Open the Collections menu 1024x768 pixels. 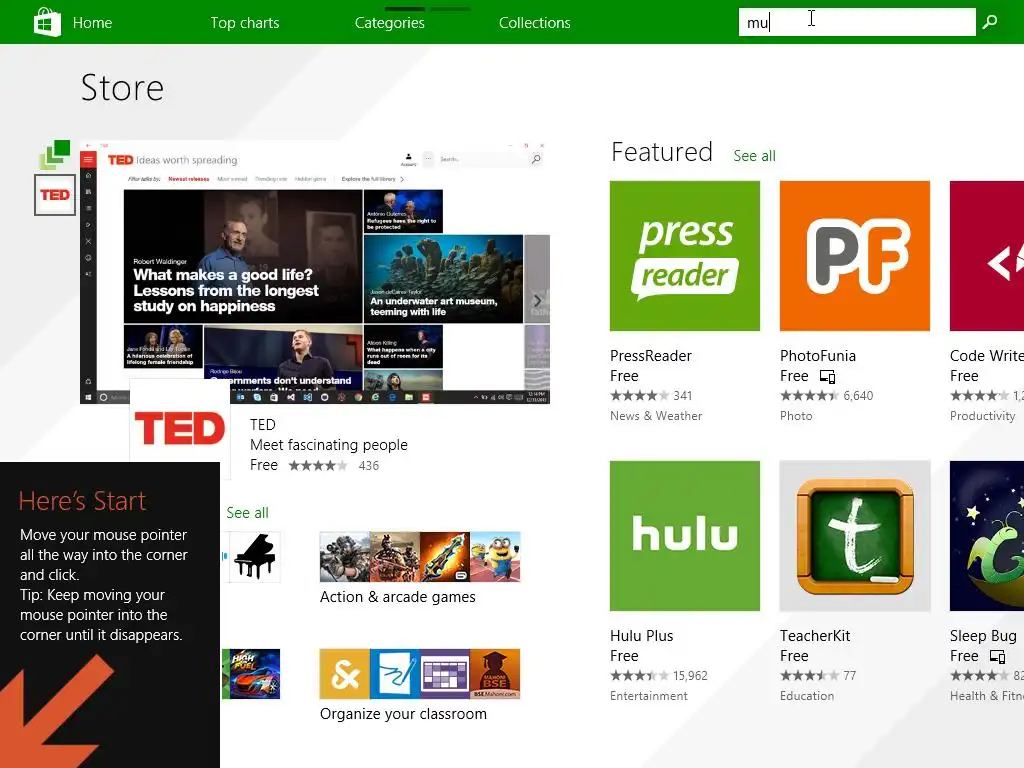(x=535, y=23)
